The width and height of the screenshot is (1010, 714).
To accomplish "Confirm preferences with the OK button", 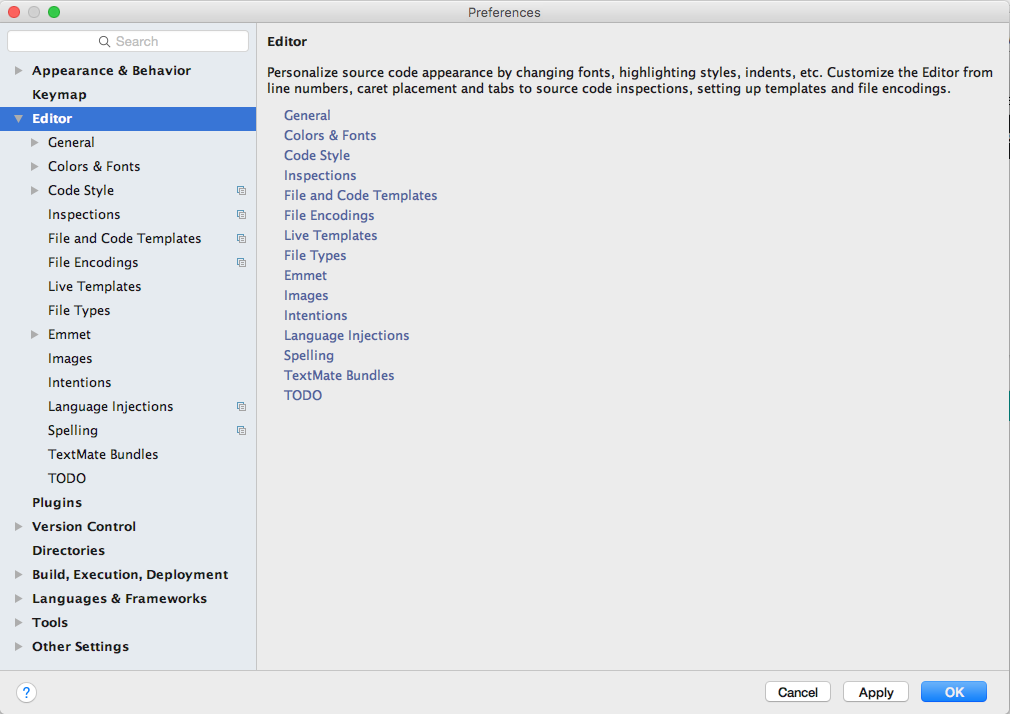I will (952, 691).
